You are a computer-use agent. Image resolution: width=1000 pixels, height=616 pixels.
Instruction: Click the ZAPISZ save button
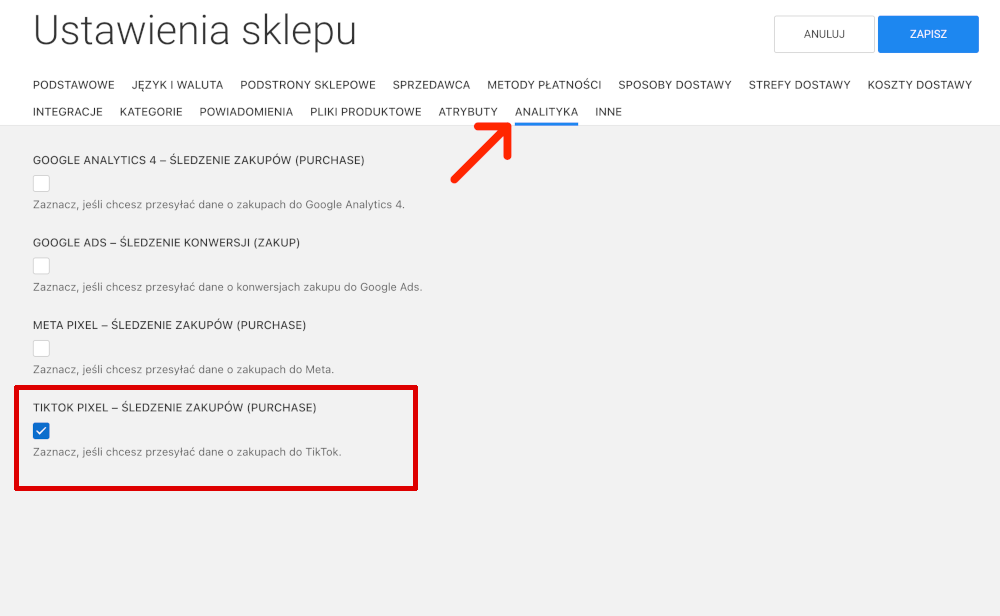tap(928, 34)
